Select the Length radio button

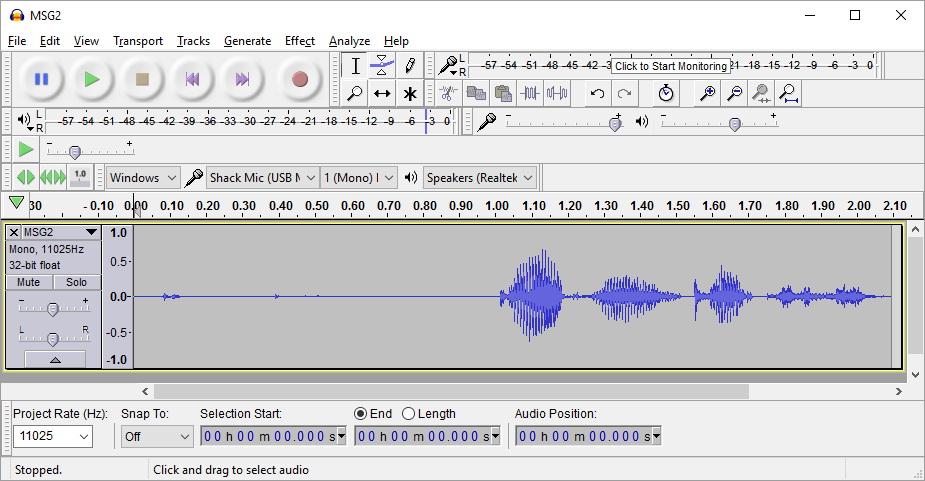(x=408, y=414)
